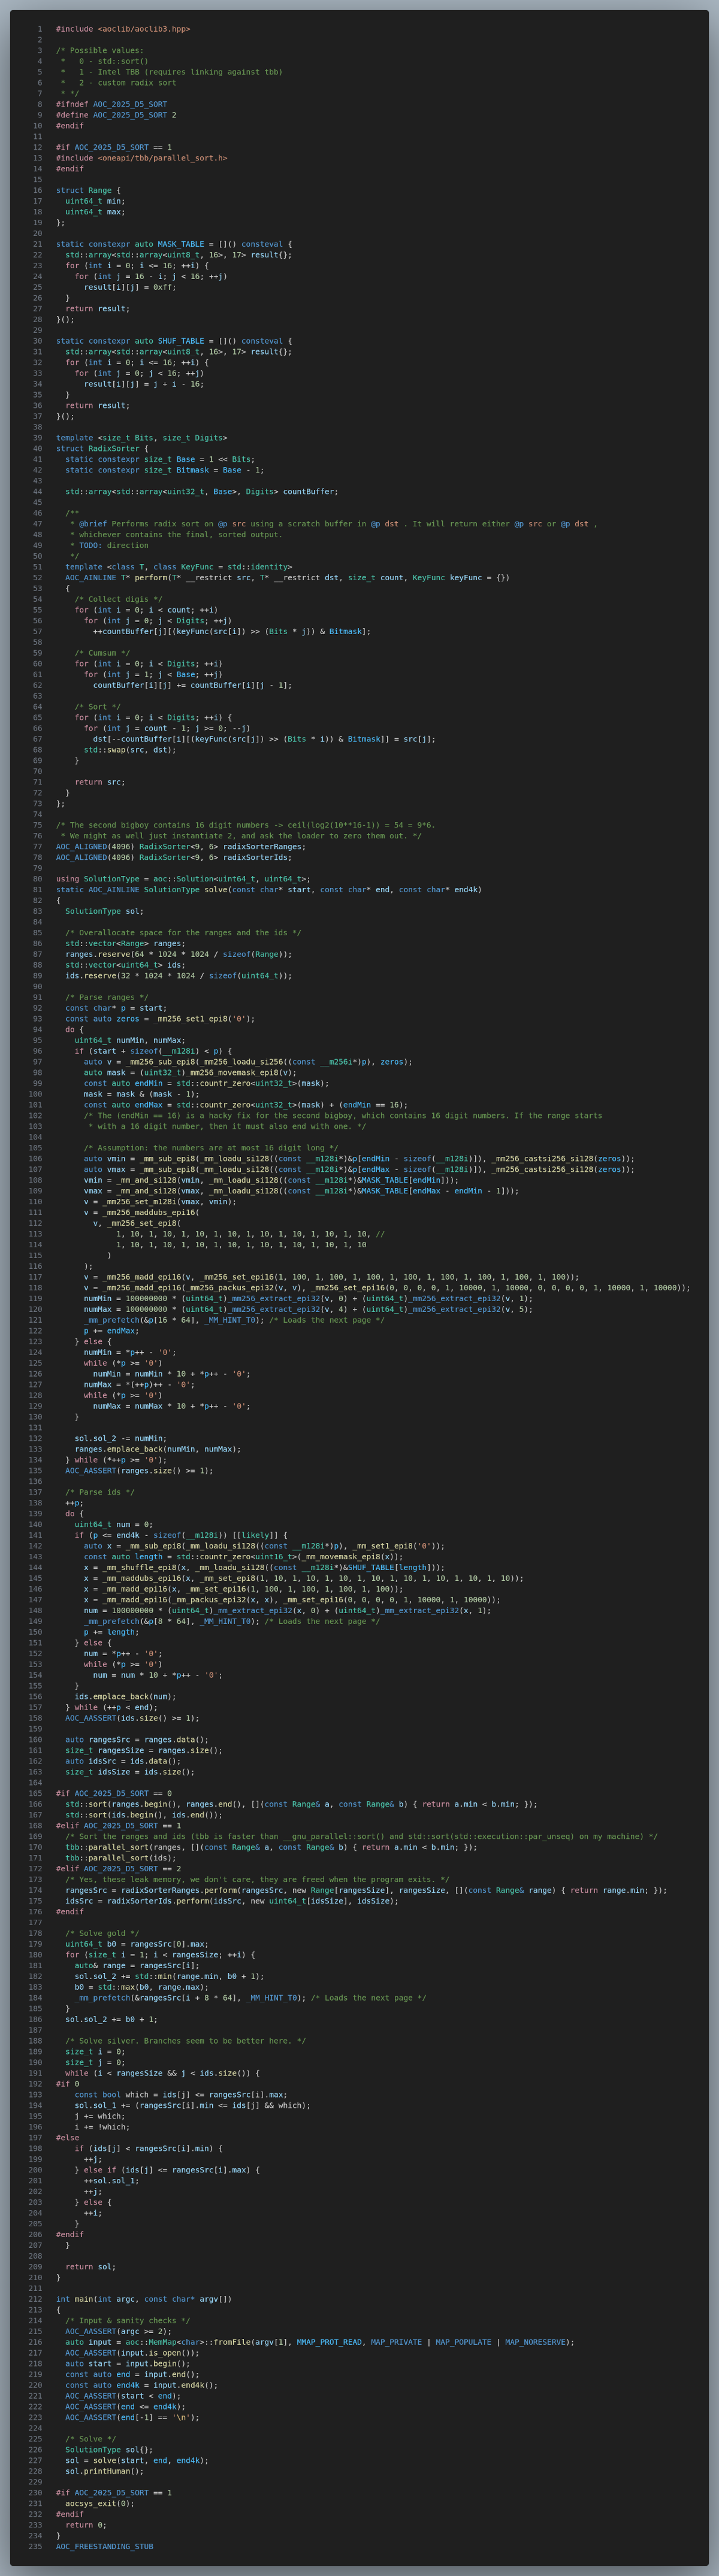Click 'uint64_t min;' on line 17
The width and height of the screenshot is (719, 2576).
[95, 201]
